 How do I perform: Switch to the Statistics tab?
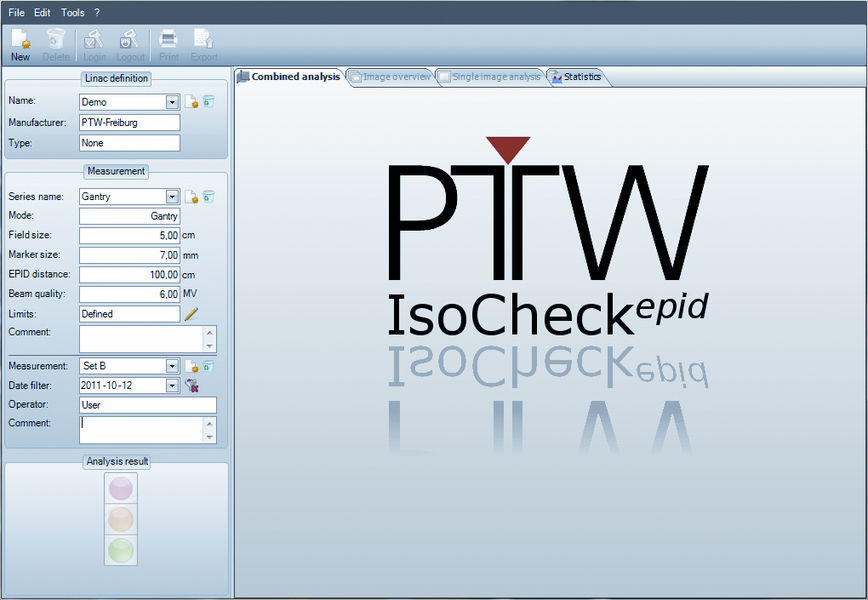578,76
